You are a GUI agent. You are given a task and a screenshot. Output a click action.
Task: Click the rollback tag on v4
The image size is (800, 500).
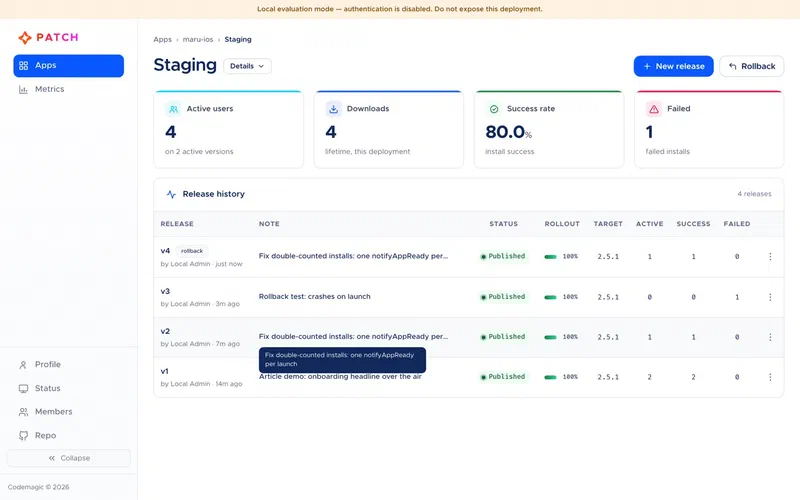pyautogui.click(x=192, y=251)
